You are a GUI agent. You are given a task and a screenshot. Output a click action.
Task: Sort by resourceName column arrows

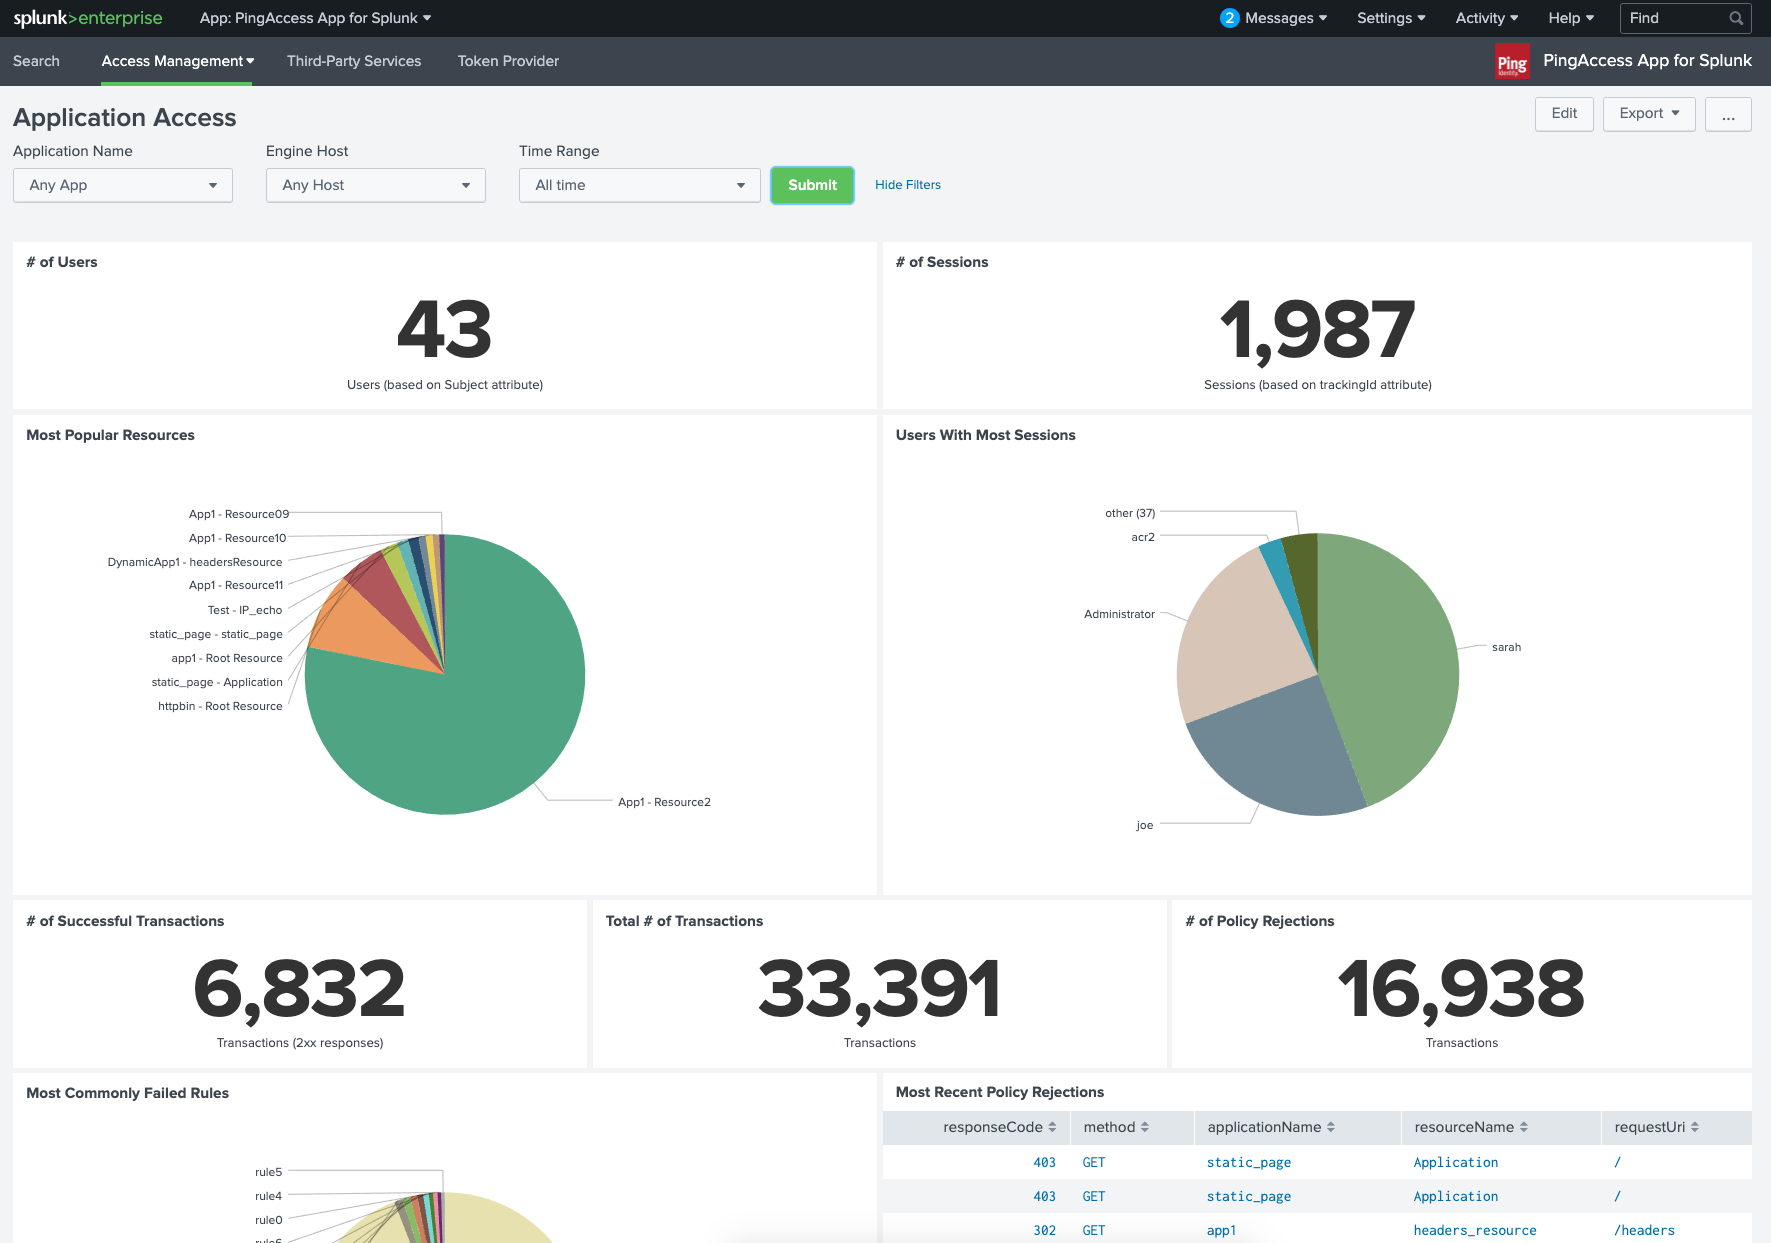tap(1524, 1127)
